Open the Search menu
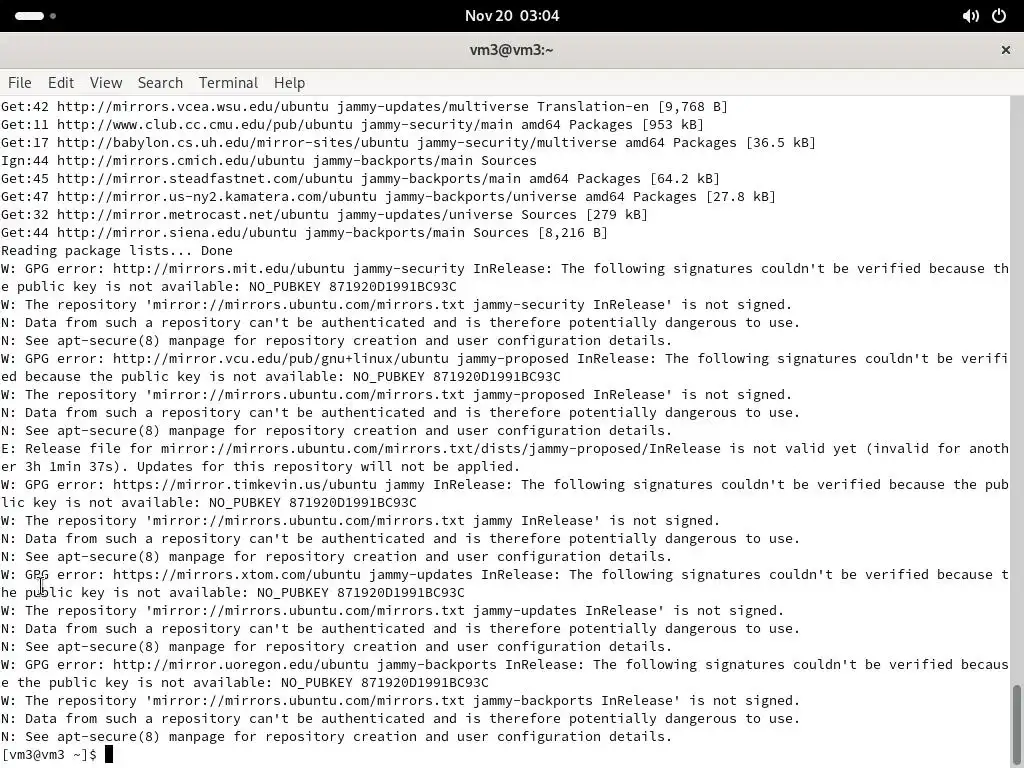 point(160,83)
